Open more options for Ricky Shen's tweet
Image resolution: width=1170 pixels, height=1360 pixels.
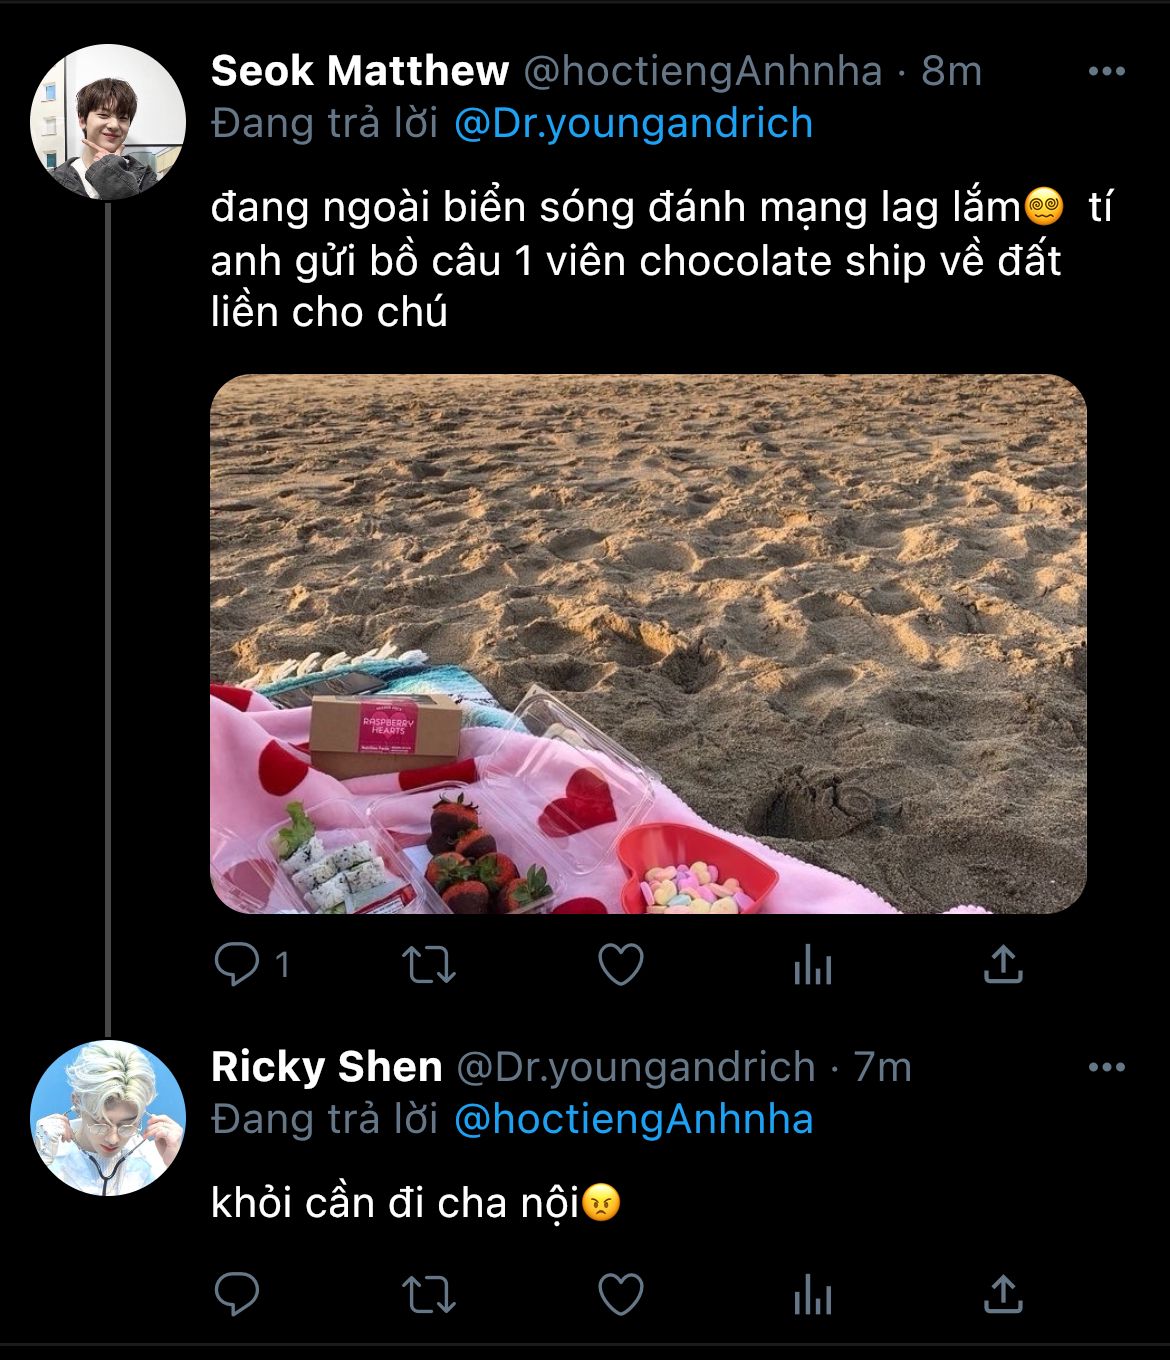pos(1106,1068)
